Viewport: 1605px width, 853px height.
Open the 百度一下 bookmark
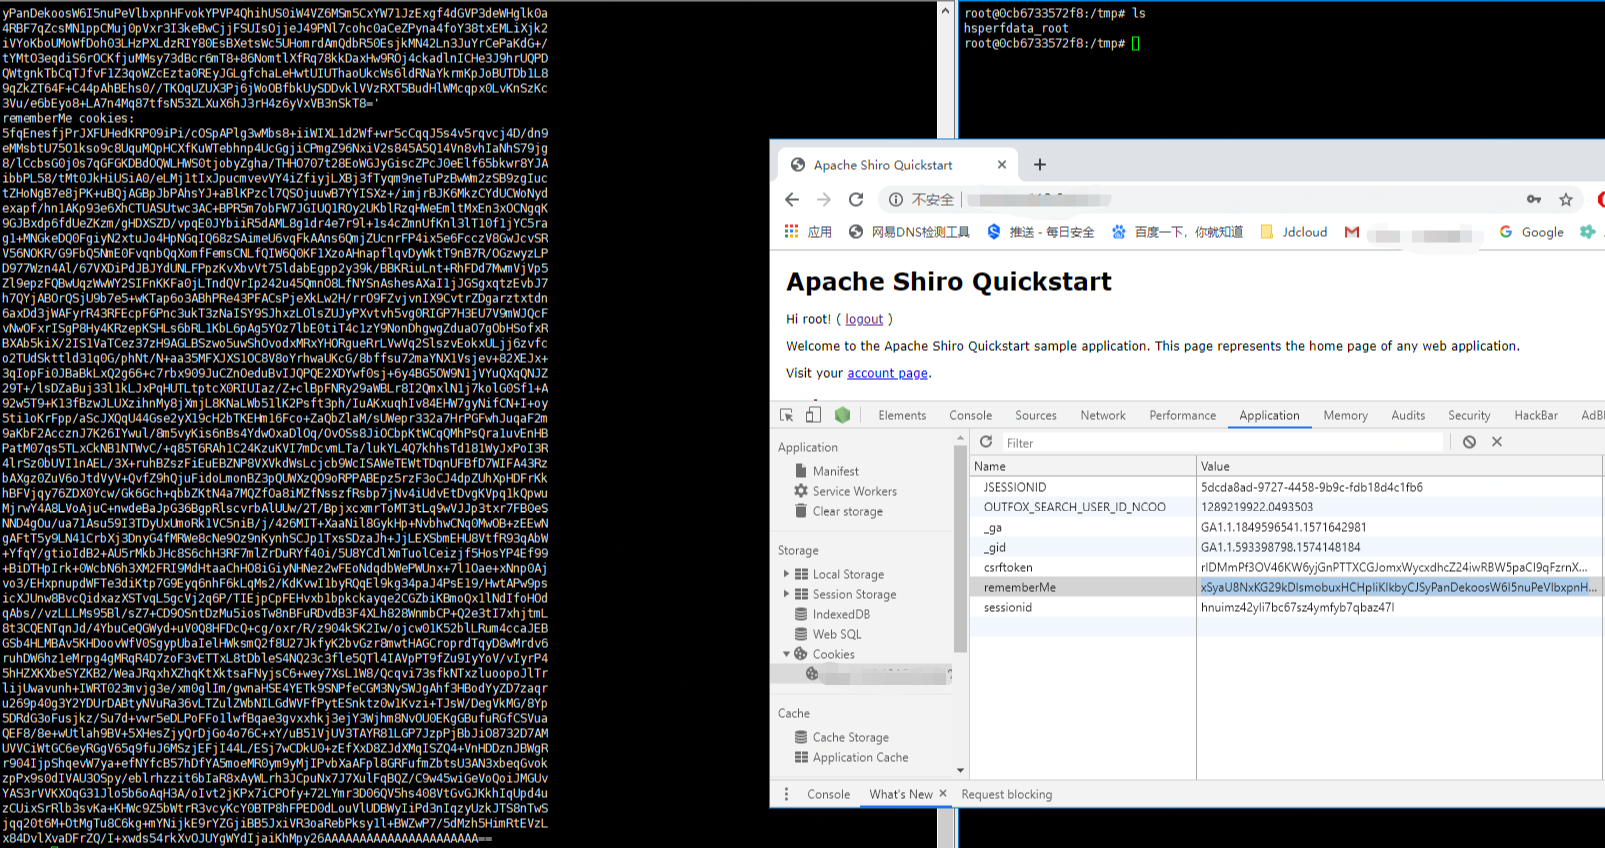(x=1177, y=232)
